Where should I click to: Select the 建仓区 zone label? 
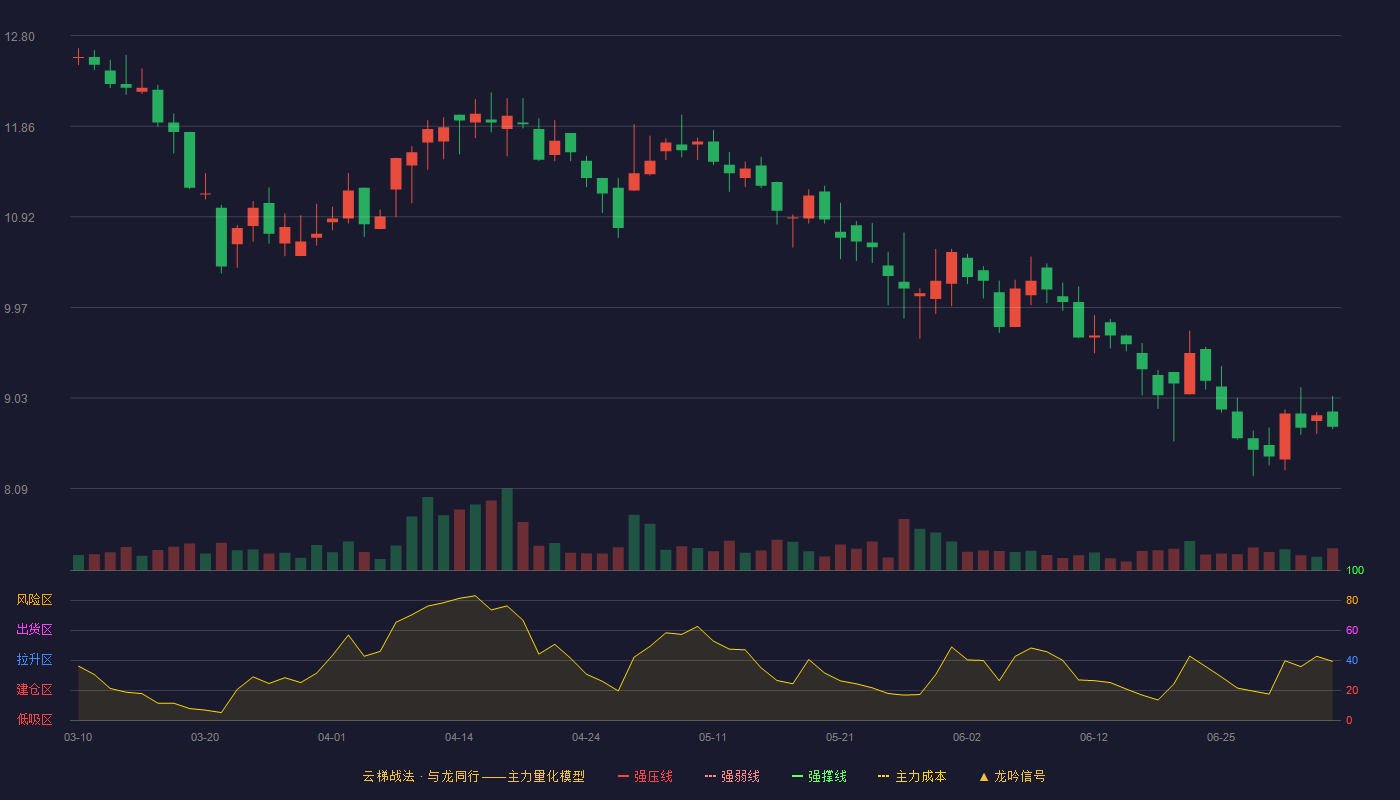[34, 690]
